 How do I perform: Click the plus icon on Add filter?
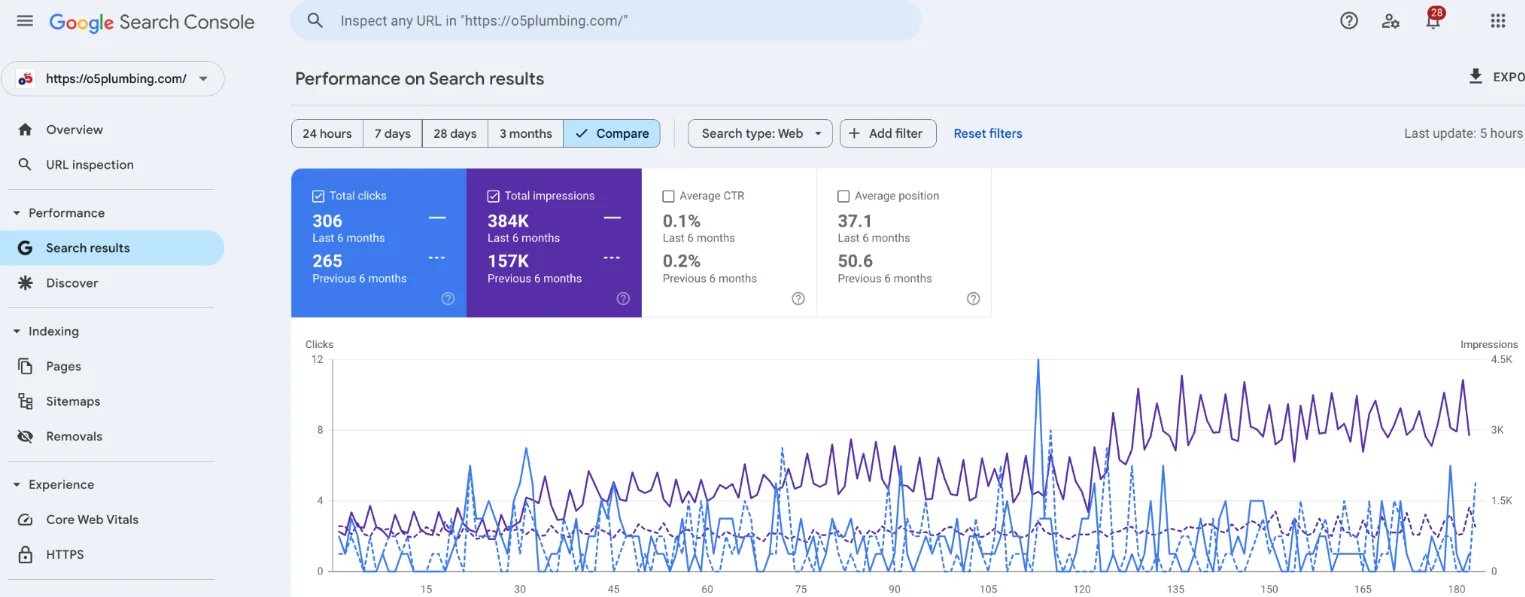point(854,133)
